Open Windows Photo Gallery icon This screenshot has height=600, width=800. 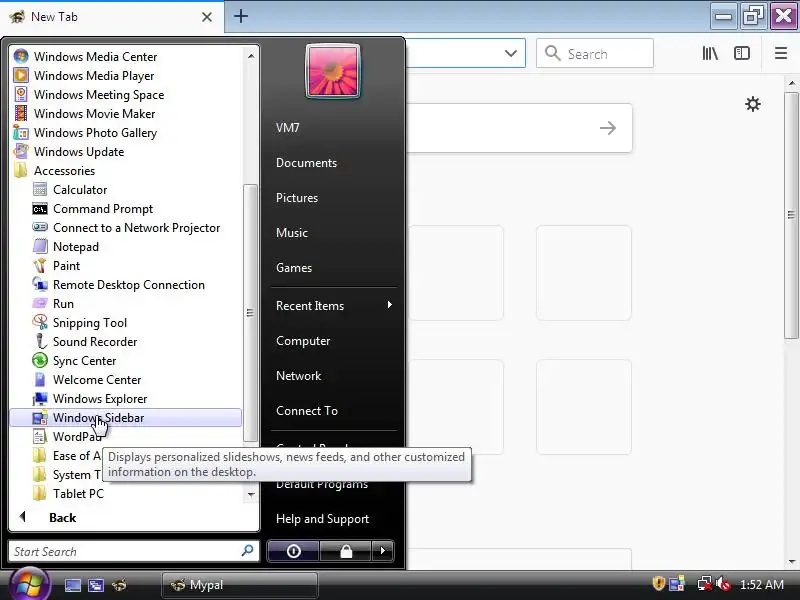tap(21, 133)
